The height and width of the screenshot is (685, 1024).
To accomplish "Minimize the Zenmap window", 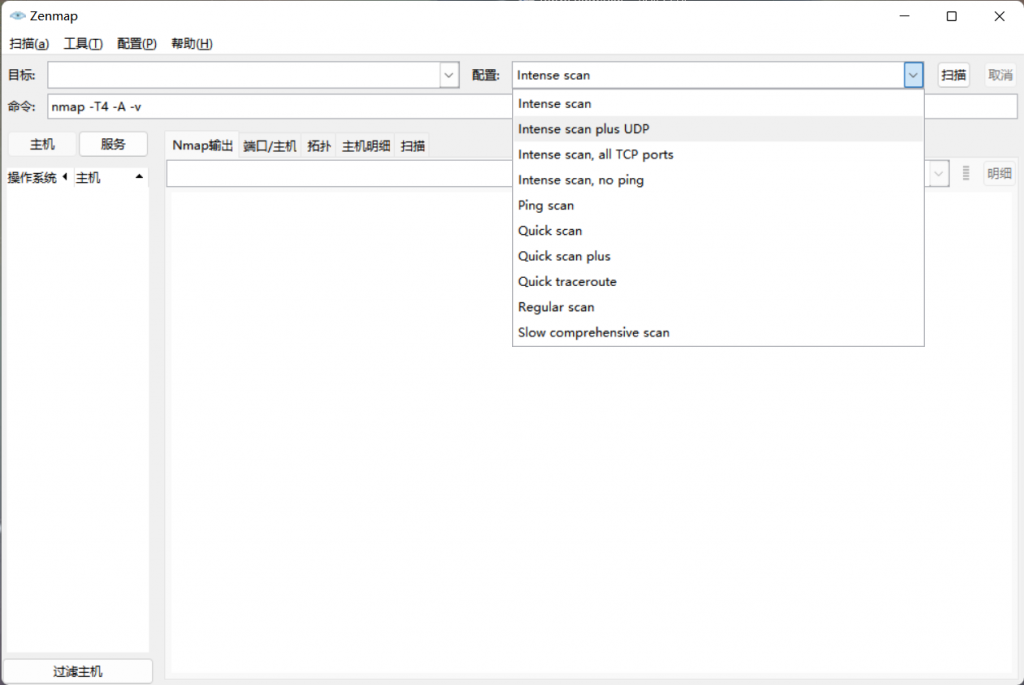I will click(x=904, y=16).
